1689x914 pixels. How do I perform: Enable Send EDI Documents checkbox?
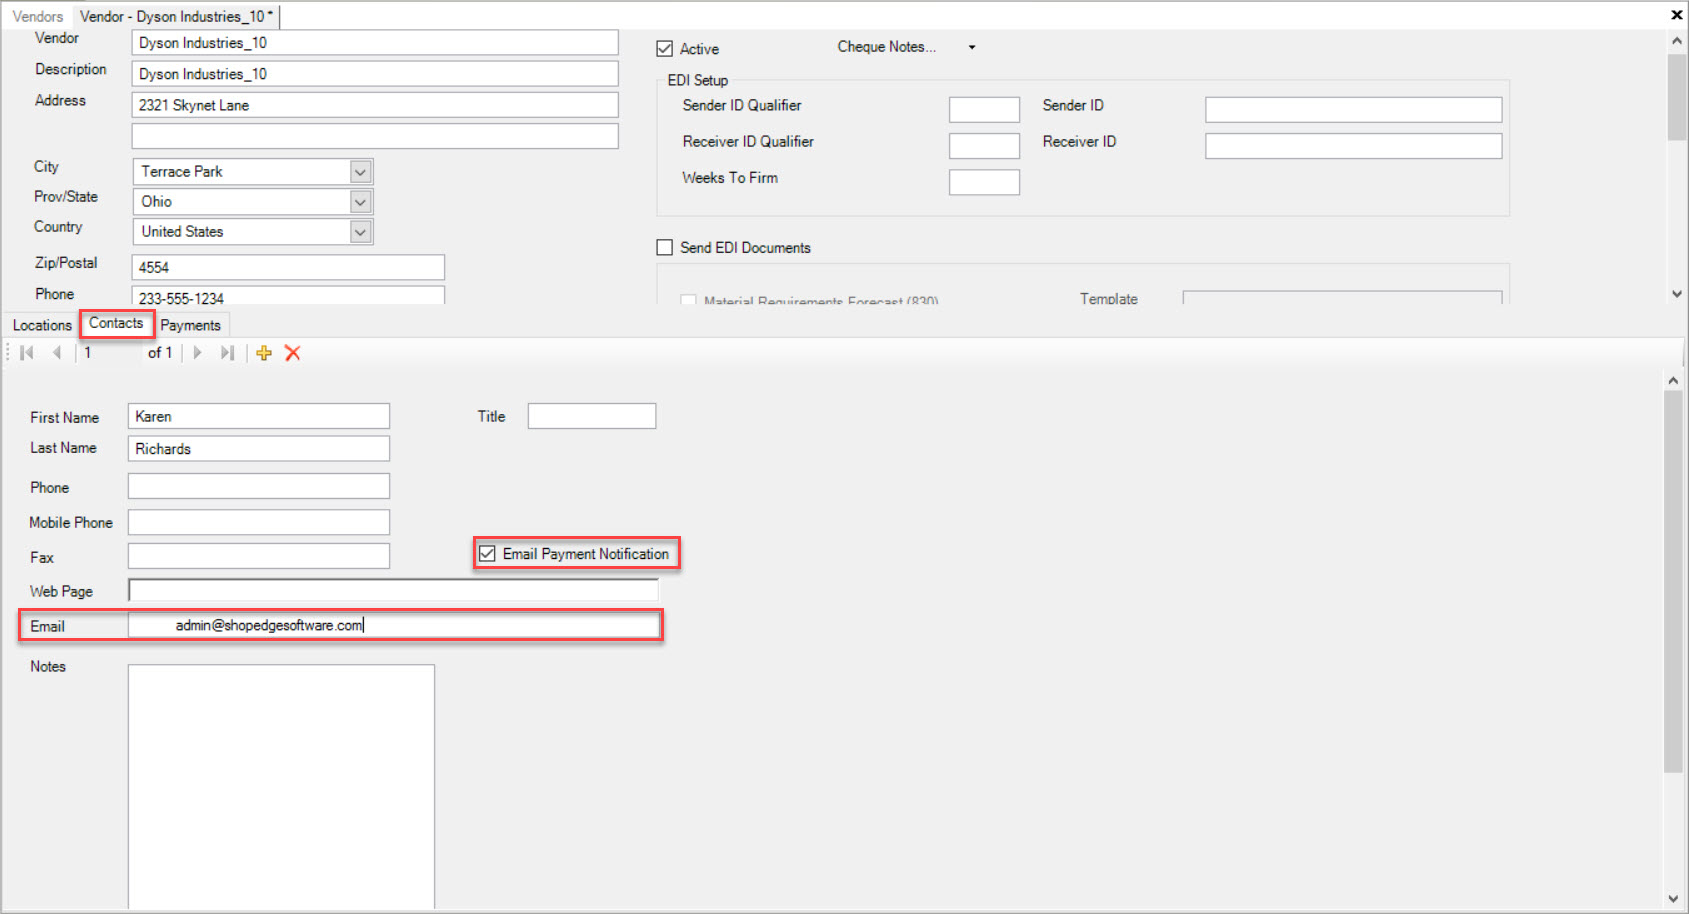tap(664, 247)
